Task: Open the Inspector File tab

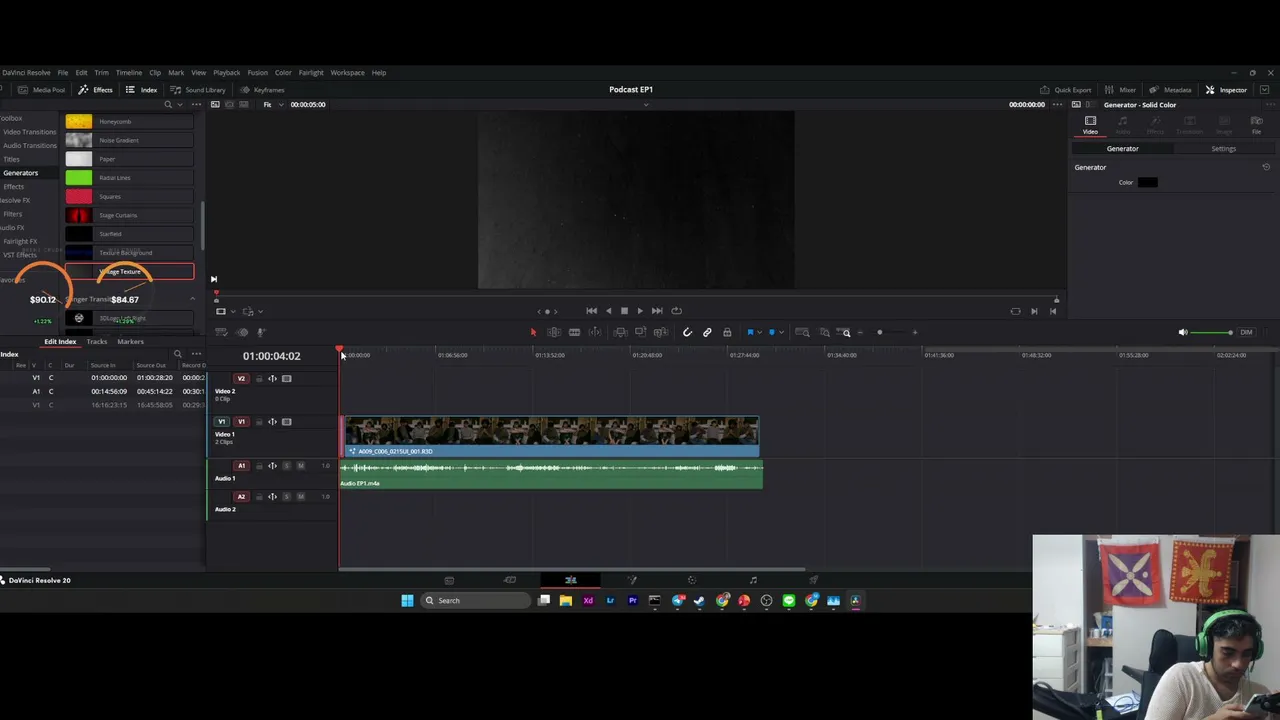Action: click(1257, 125)
